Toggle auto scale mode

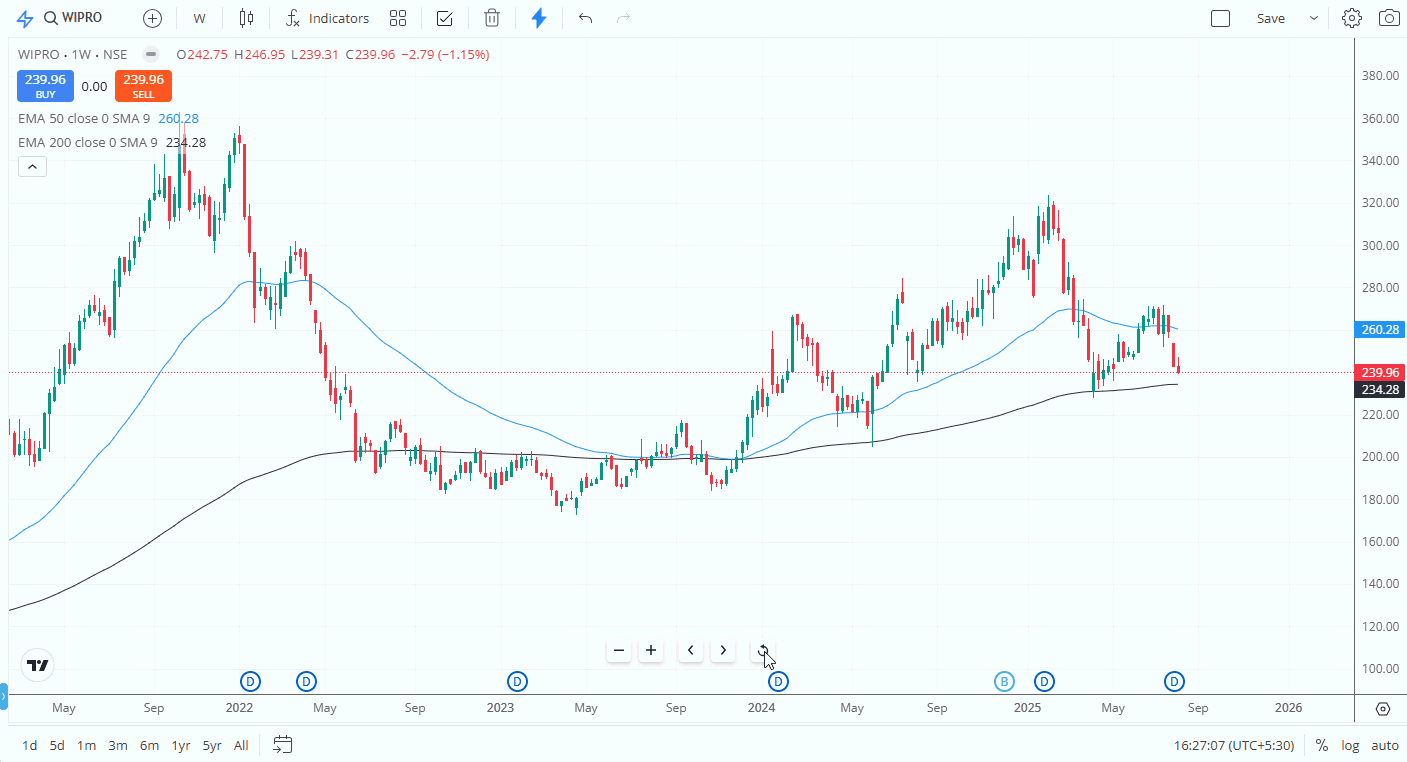[1384, 745]
